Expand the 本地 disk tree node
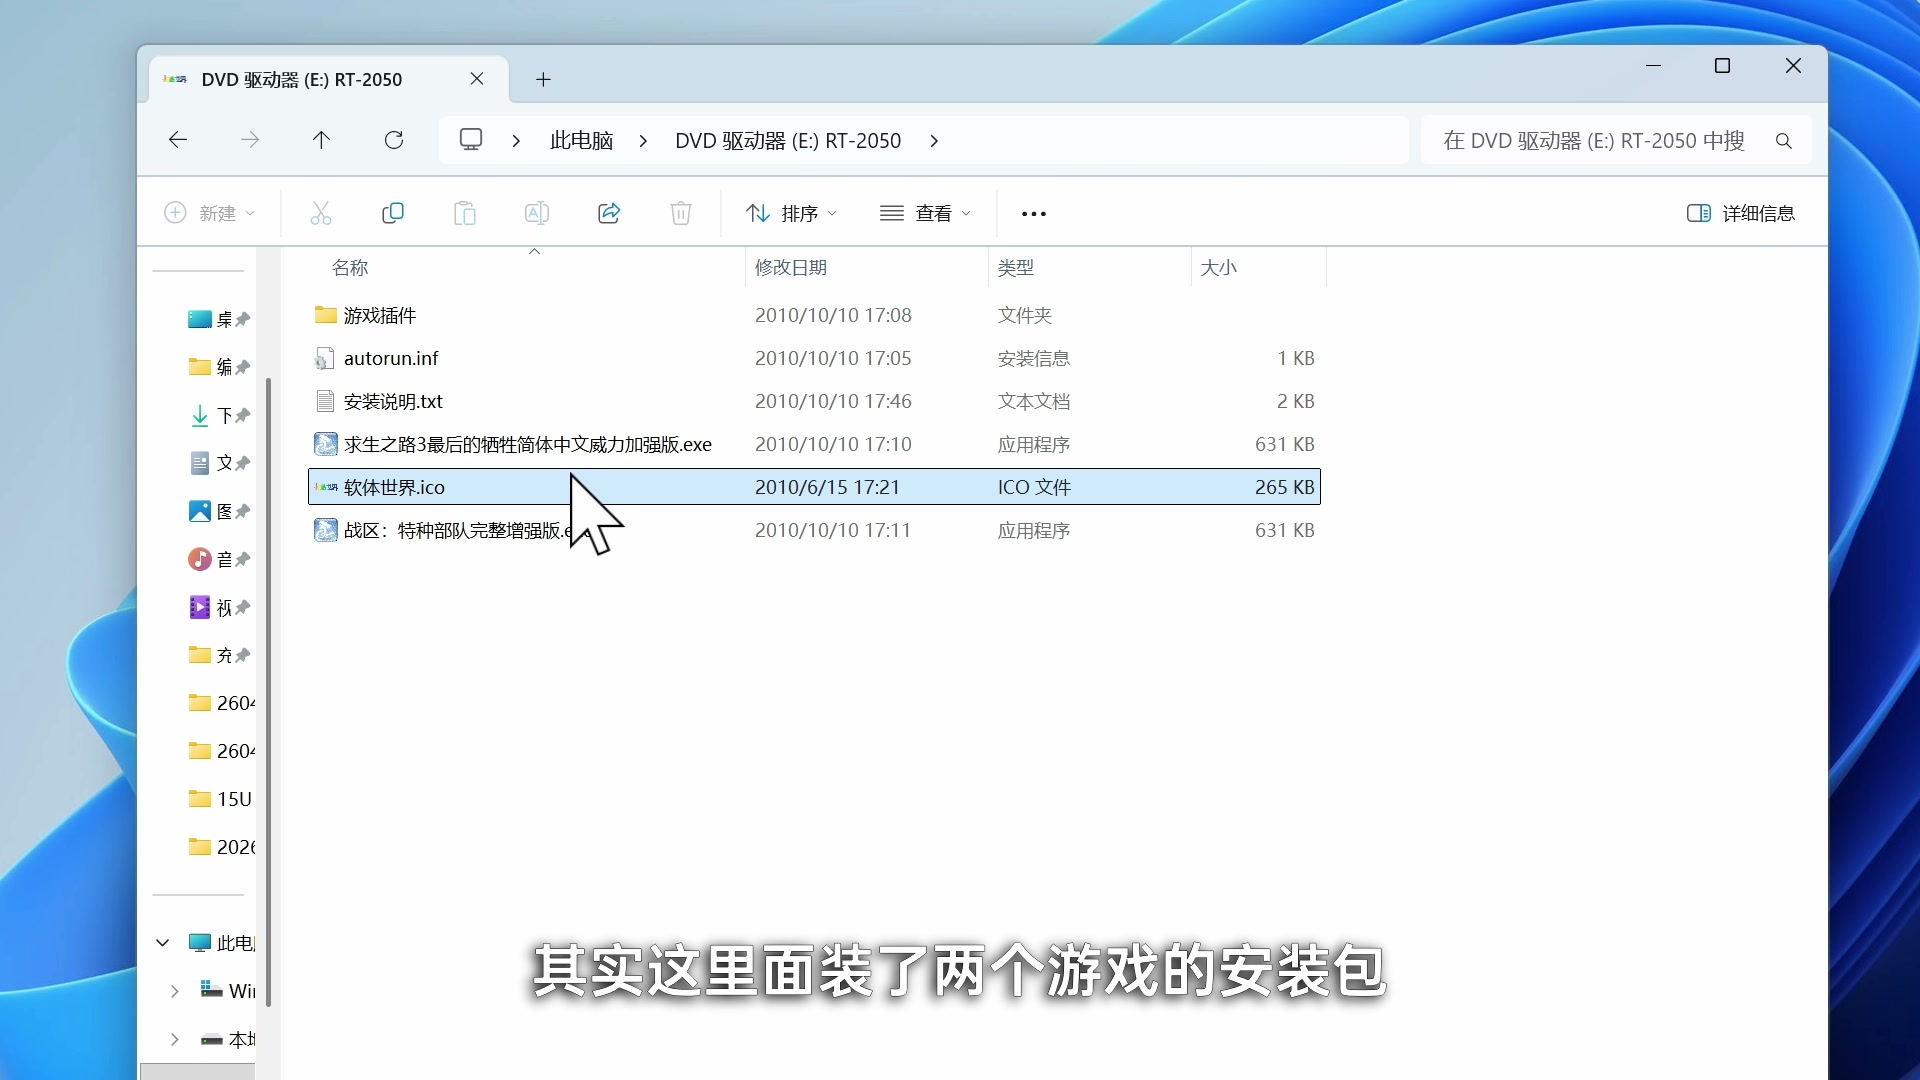The image size is (1920, 1080). click(175, 1039)
